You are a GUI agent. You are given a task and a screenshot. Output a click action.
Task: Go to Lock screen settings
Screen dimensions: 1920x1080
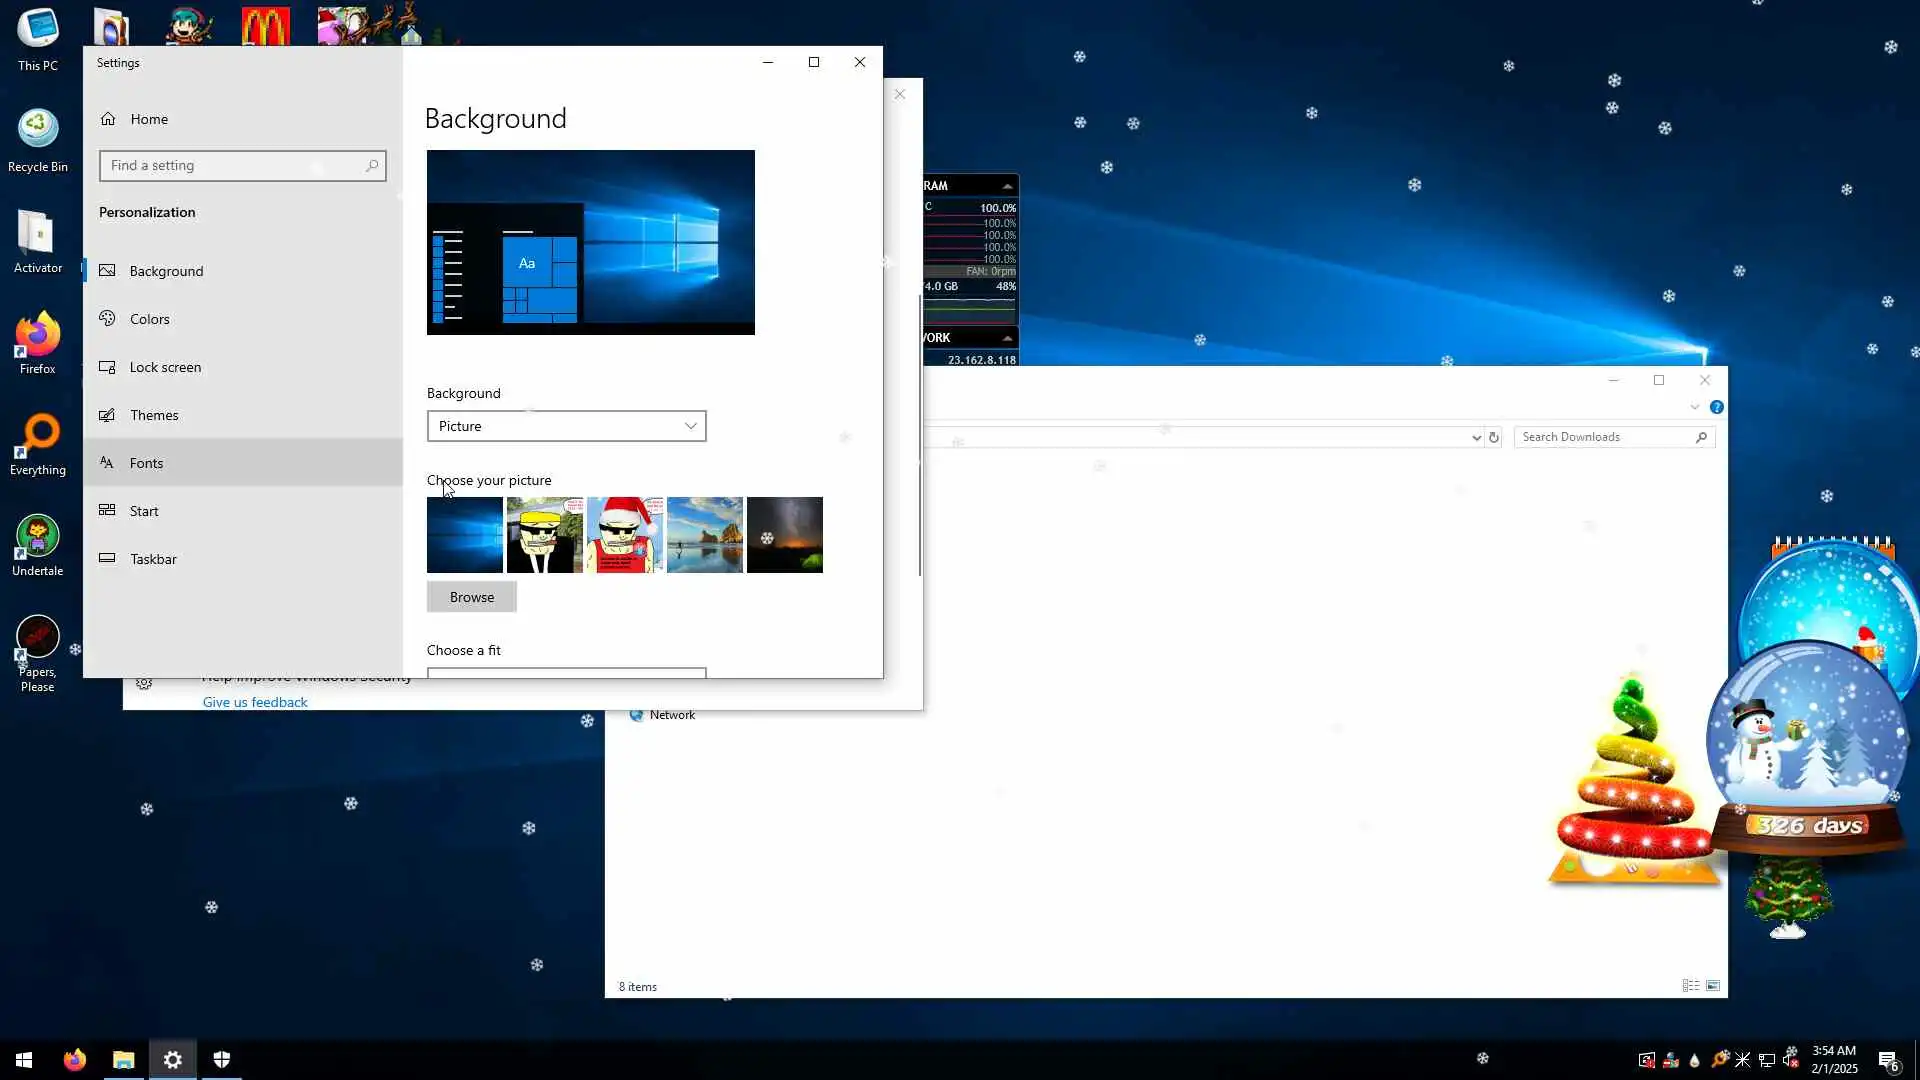coord(165,367)
